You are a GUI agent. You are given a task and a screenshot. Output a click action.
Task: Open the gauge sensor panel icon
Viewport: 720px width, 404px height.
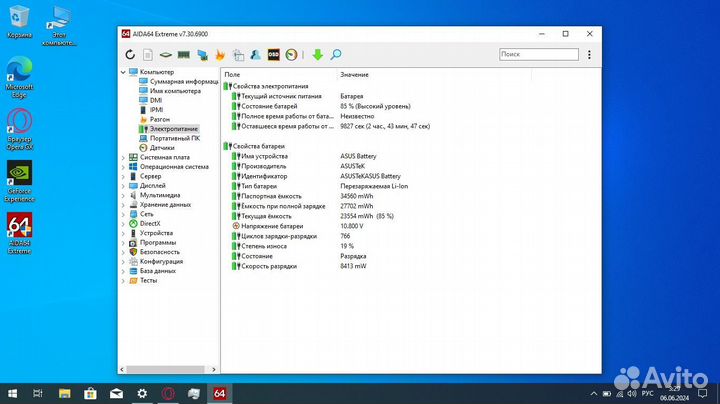point(291,55)
